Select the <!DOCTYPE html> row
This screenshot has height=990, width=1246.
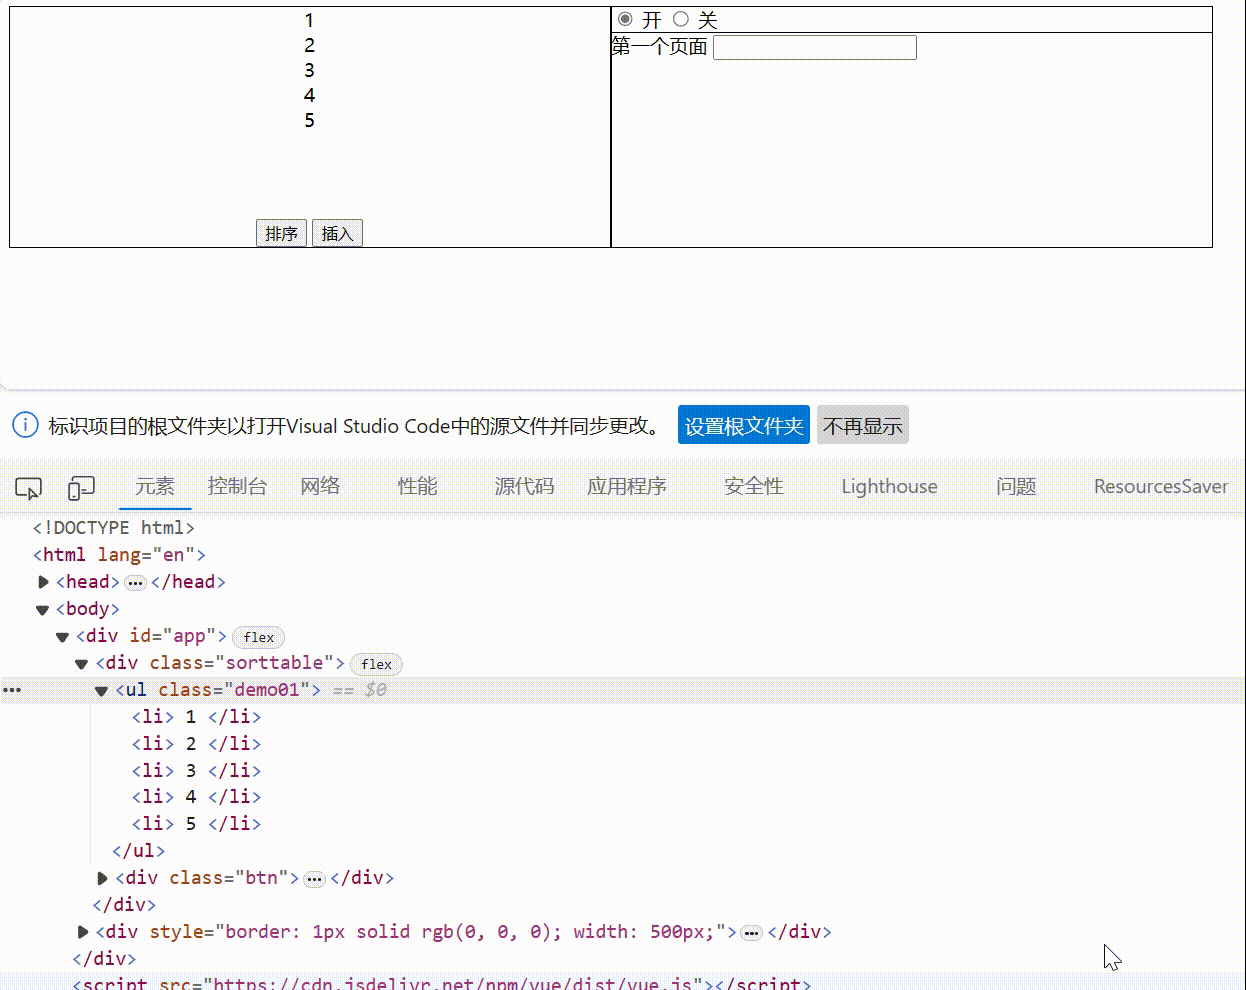[113, 528]
